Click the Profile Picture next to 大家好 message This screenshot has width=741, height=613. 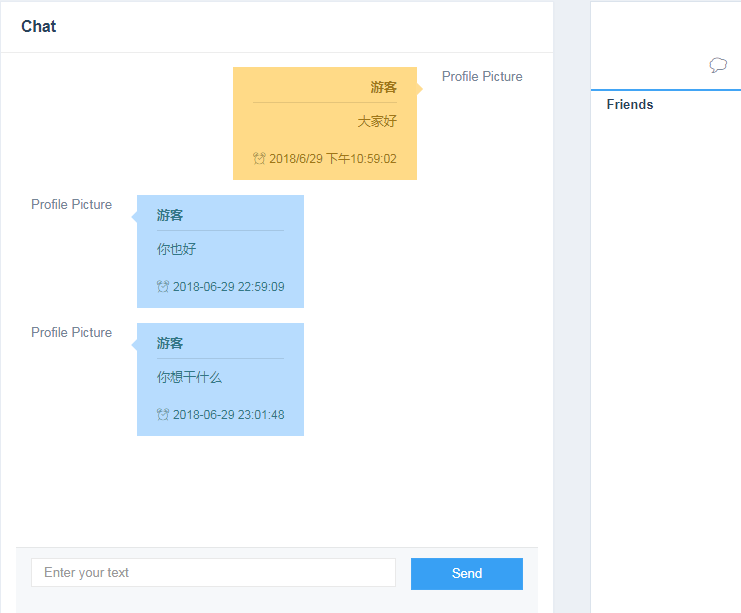(x=482, y=77)
